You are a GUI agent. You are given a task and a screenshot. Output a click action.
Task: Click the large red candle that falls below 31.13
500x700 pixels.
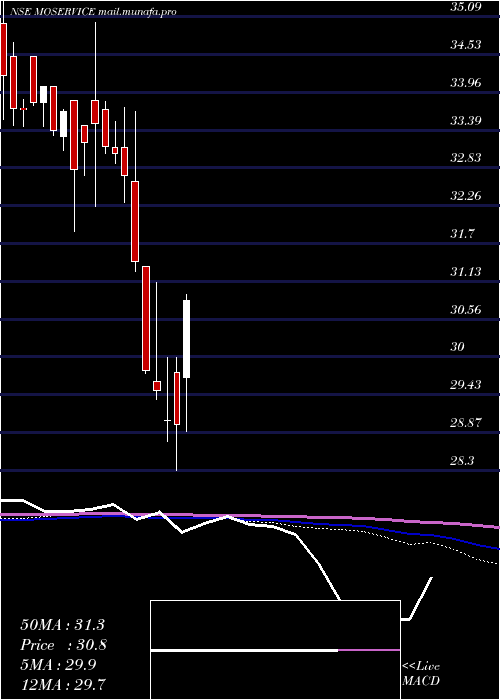pyautogui.click(x=146, y=318)
